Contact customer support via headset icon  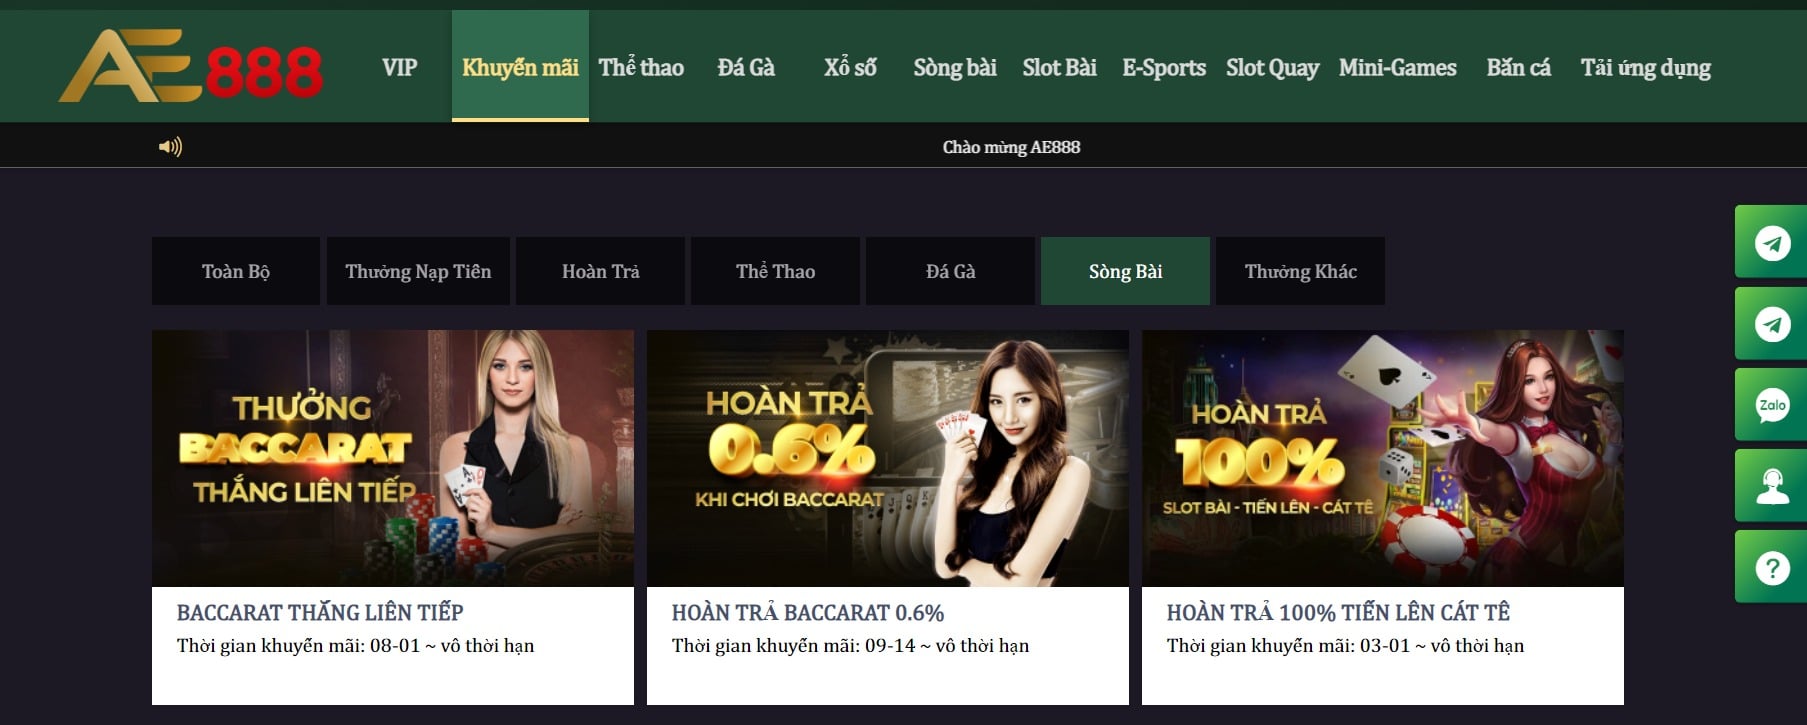1771,486
